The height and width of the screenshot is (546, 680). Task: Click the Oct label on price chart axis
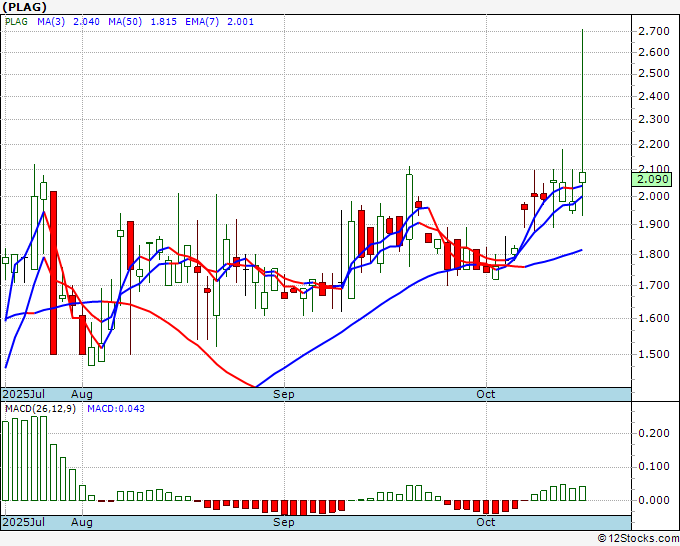coord(485,394)
